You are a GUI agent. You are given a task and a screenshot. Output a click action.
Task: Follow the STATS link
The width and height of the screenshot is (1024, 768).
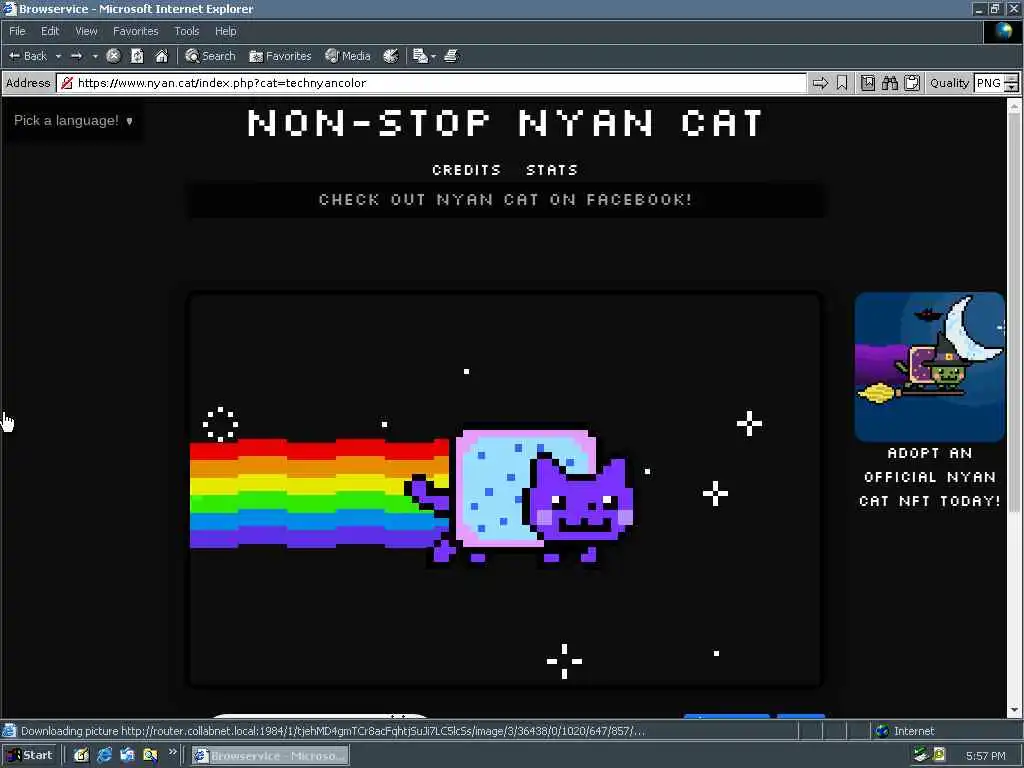(x=552, y=170)
